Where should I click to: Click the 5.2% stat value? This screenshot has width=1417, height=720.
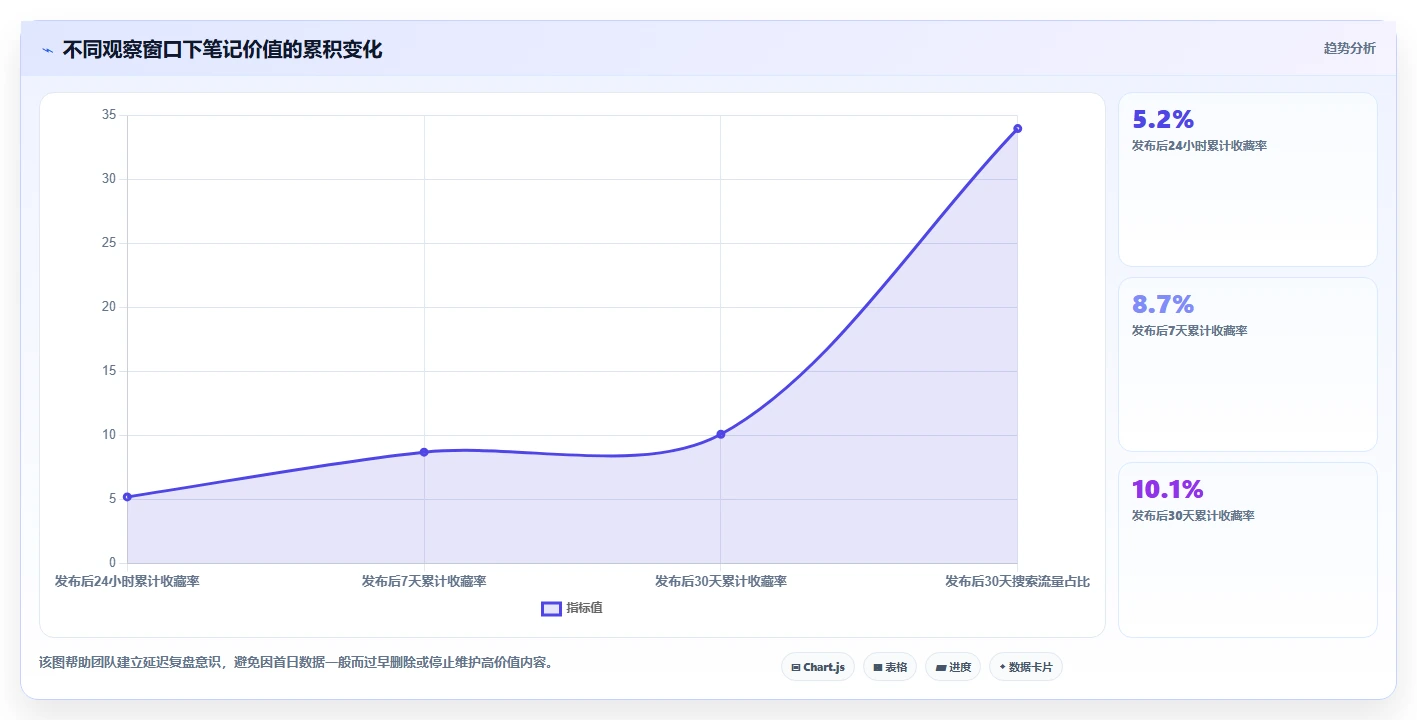coord(1163,119)
